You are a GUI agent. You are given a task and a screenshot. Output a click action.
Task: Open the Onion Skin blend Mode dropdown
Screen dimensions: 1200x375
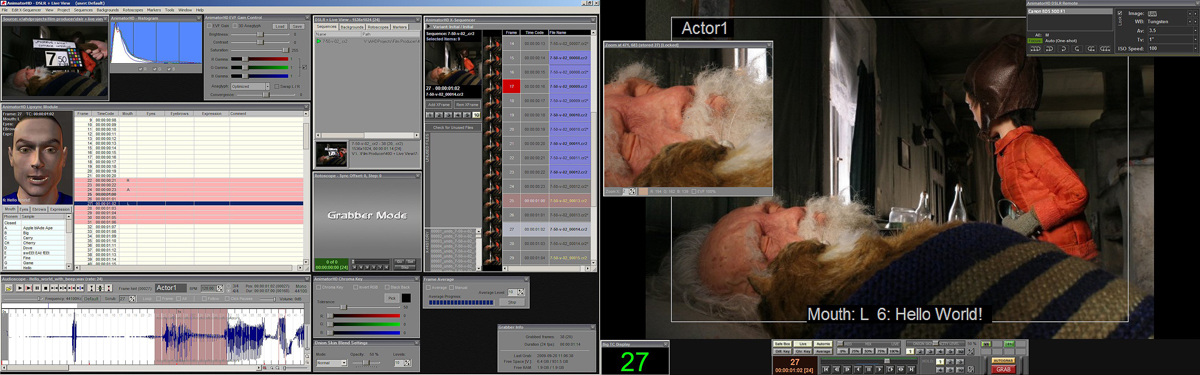click(x=332, y=363)
